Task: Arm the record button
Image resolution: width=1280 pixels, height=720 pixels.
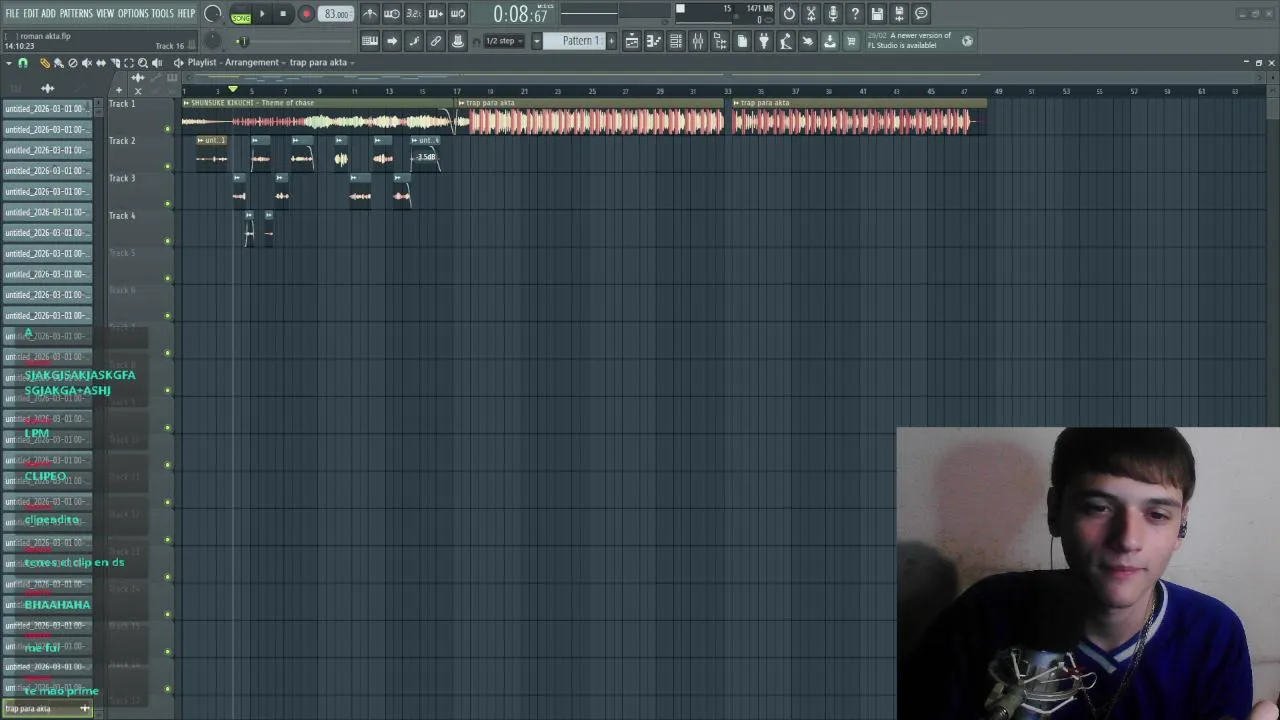Action: pos(306,14)
